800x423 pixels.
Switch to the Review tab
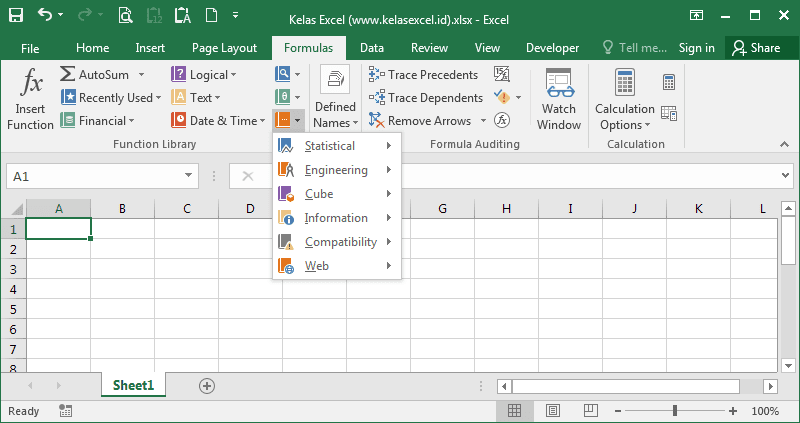430,48
